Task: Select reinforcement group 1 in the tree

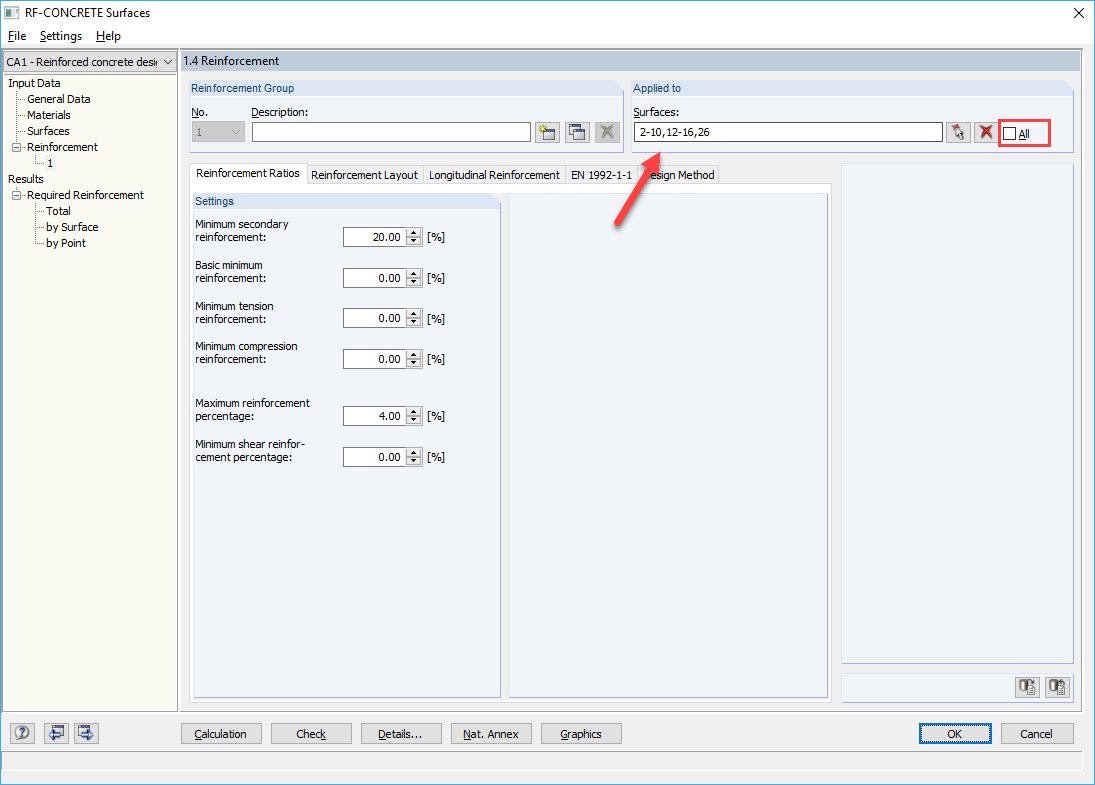Action: 50,163
